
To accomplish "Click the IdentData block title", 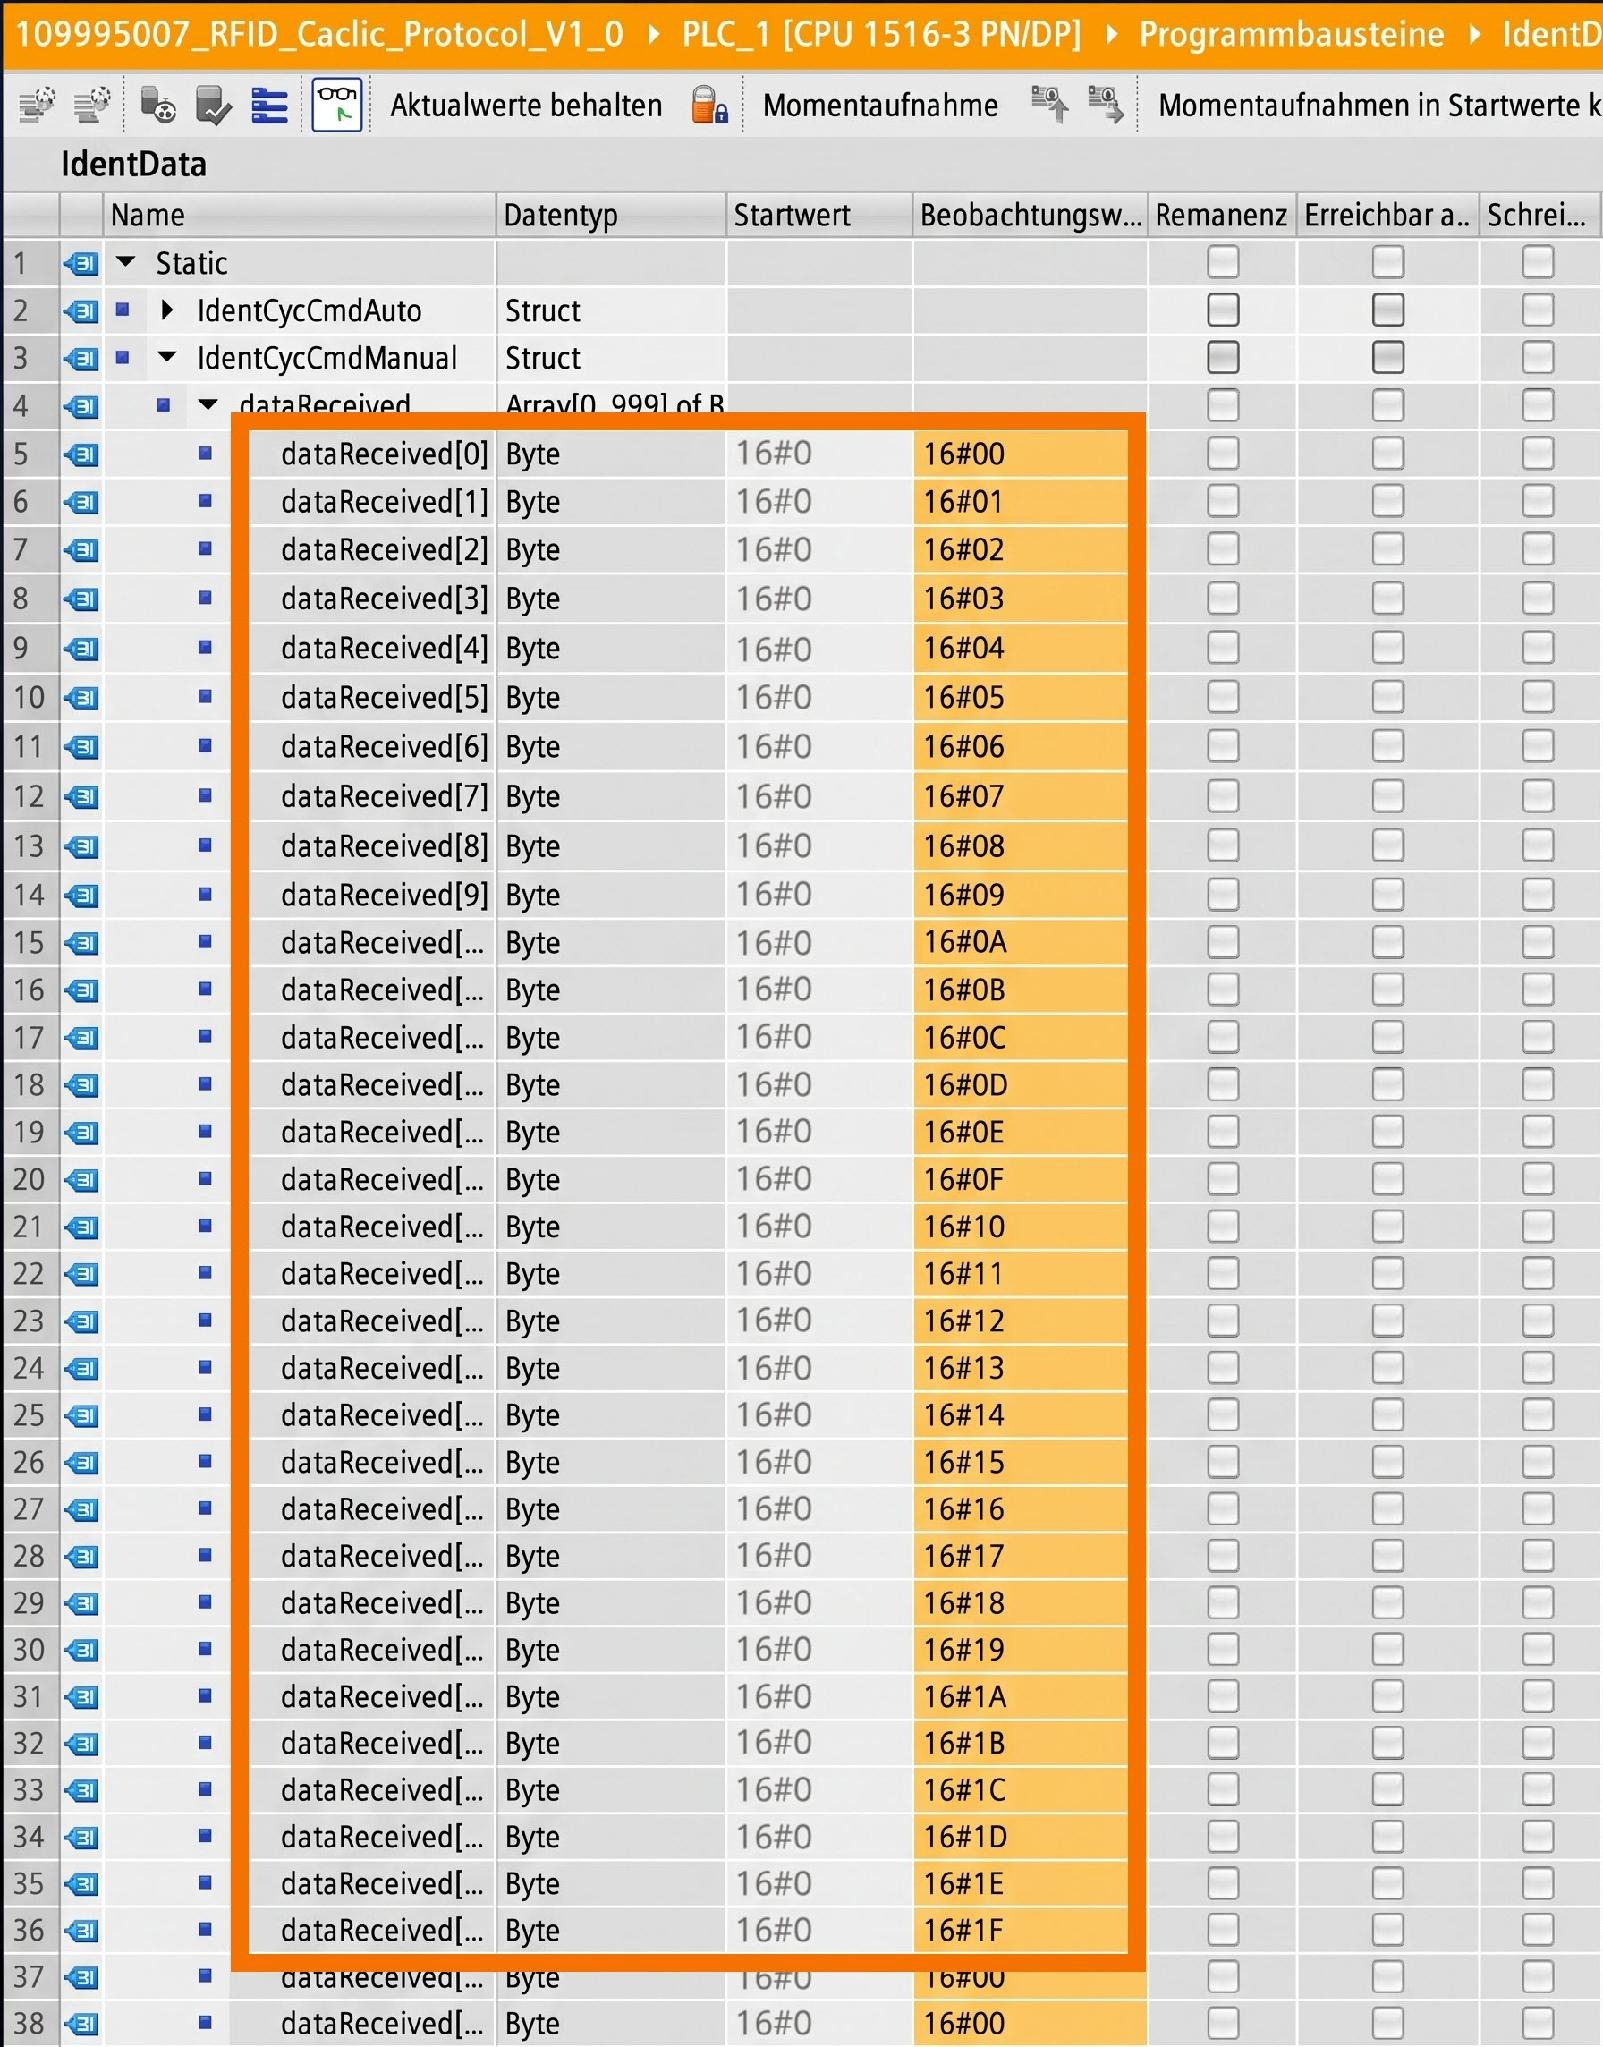I will [134, 164].
